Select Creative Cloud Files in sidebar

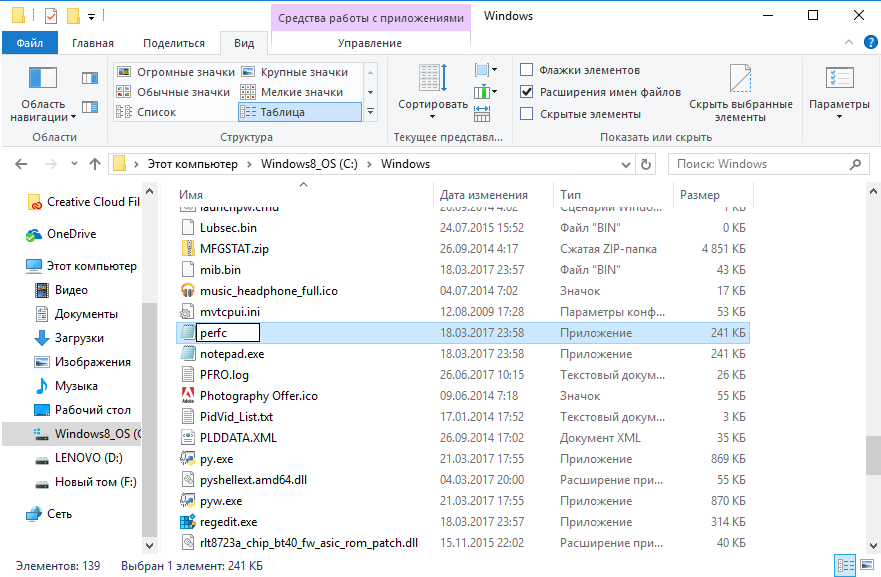tap(83, 202)
